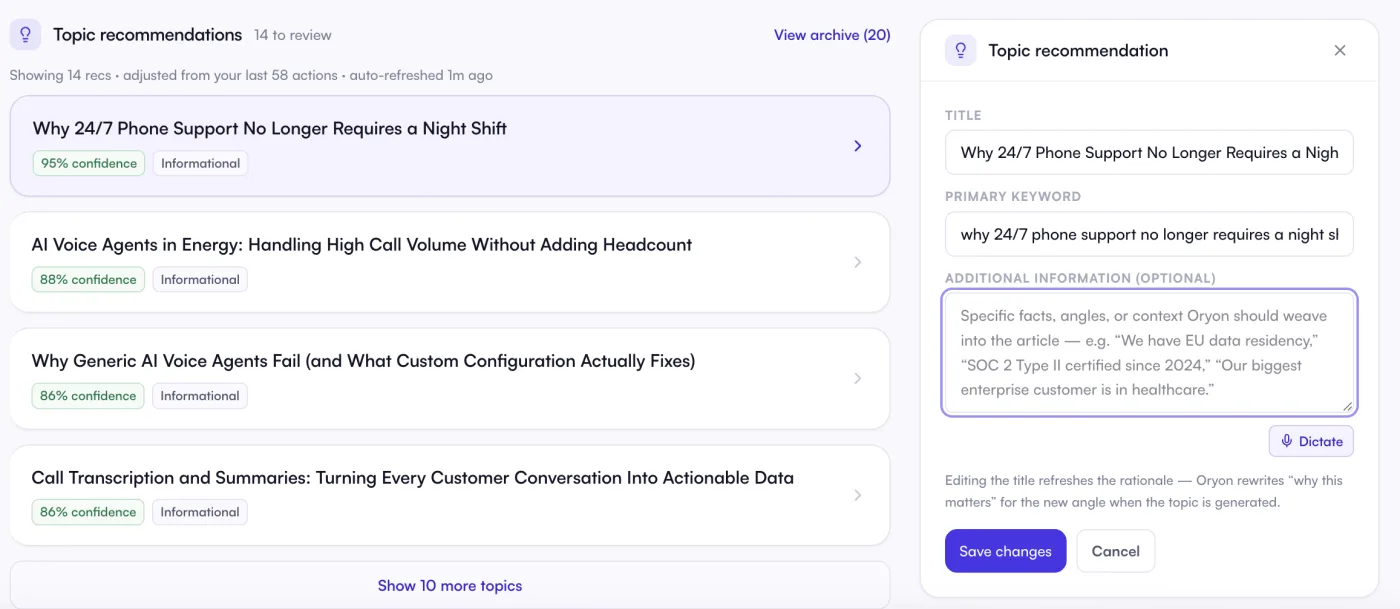Focus the Additional Information textarea
This screenshot has height=609, width=1400.
tap(1149, 353)
